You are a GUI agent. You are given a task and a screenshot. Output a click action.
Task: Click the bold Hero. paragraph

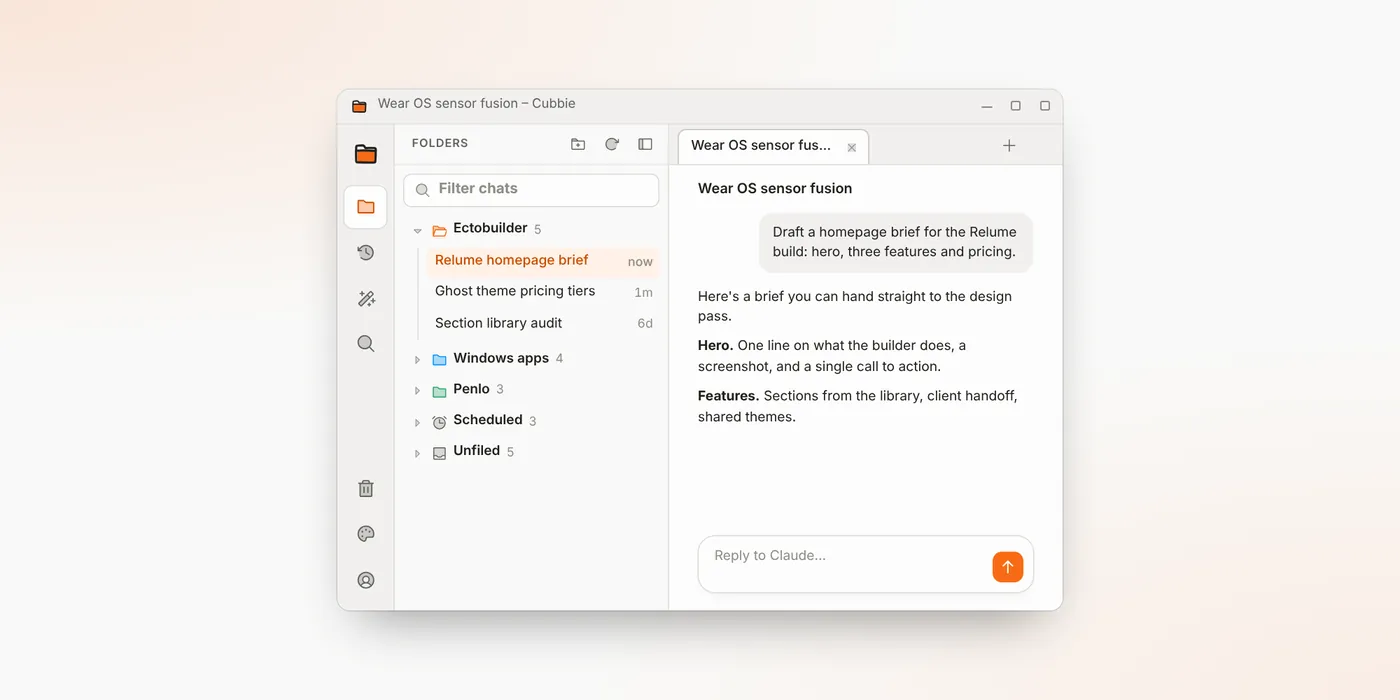coord(832,356)
